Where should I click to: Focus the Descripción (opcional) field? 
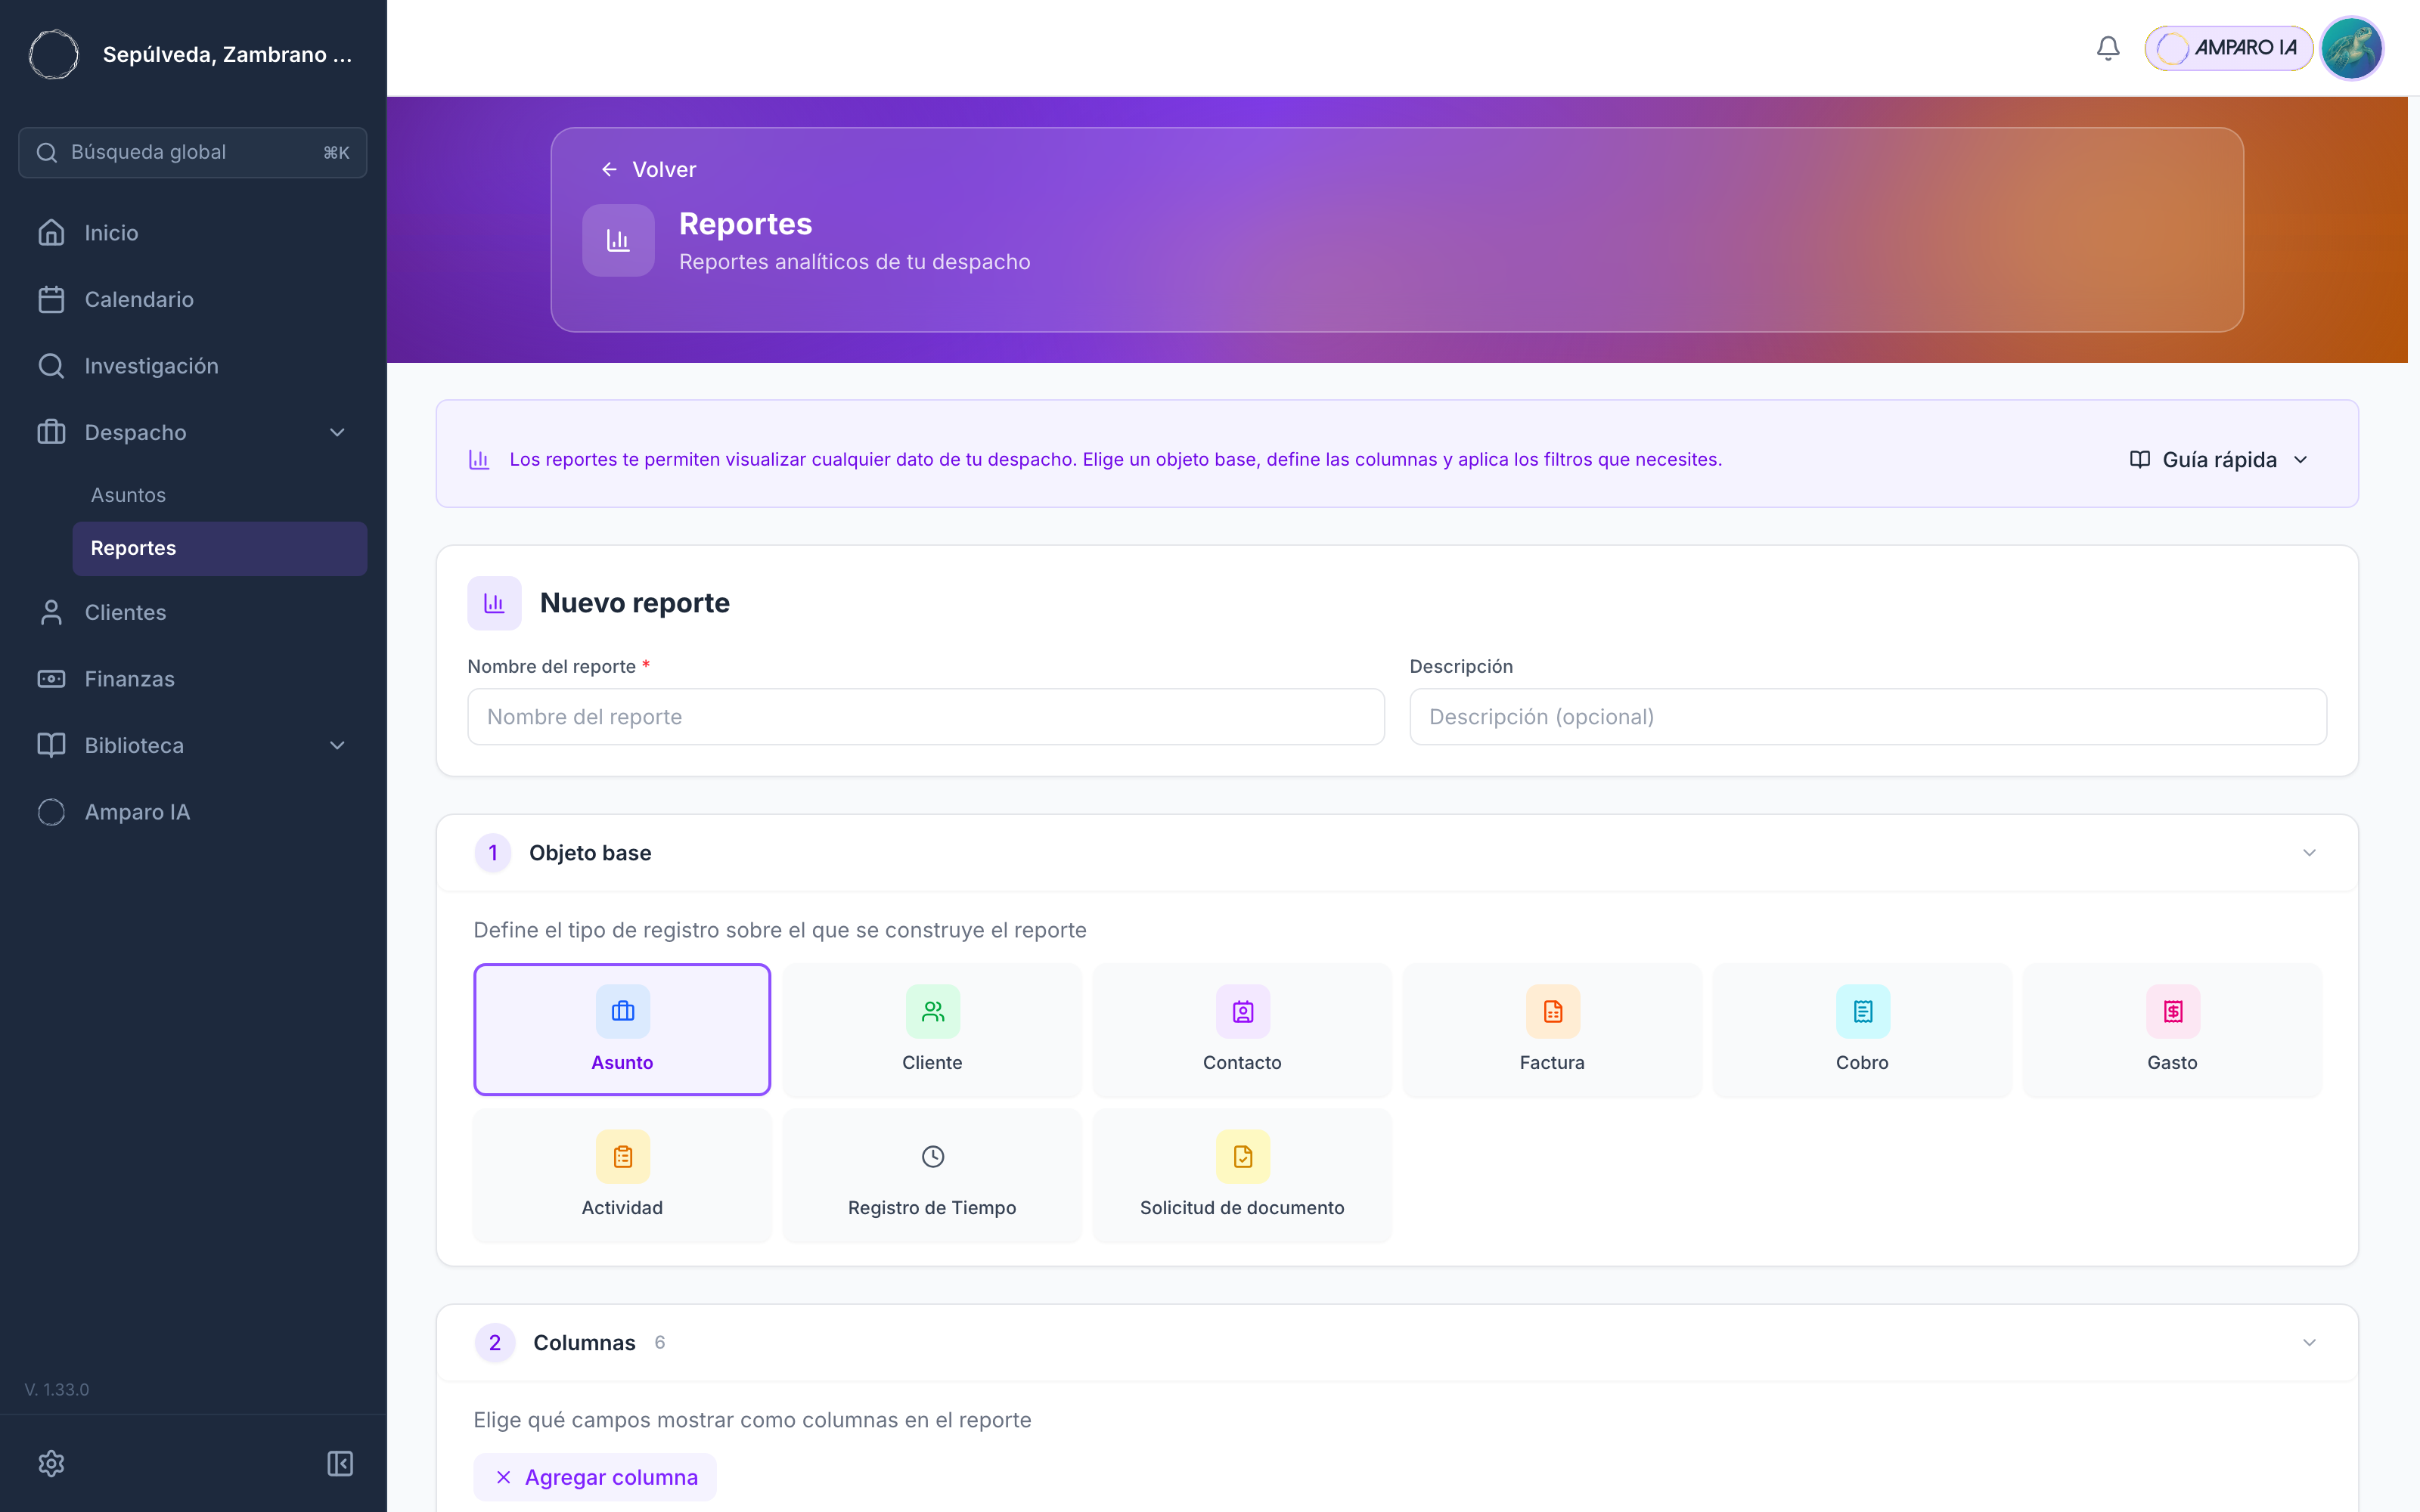pos(1867,717)
